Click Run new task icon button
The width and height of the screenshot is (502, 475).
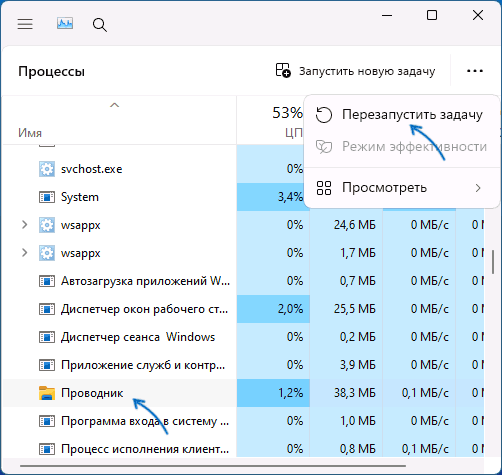[355, 71]
